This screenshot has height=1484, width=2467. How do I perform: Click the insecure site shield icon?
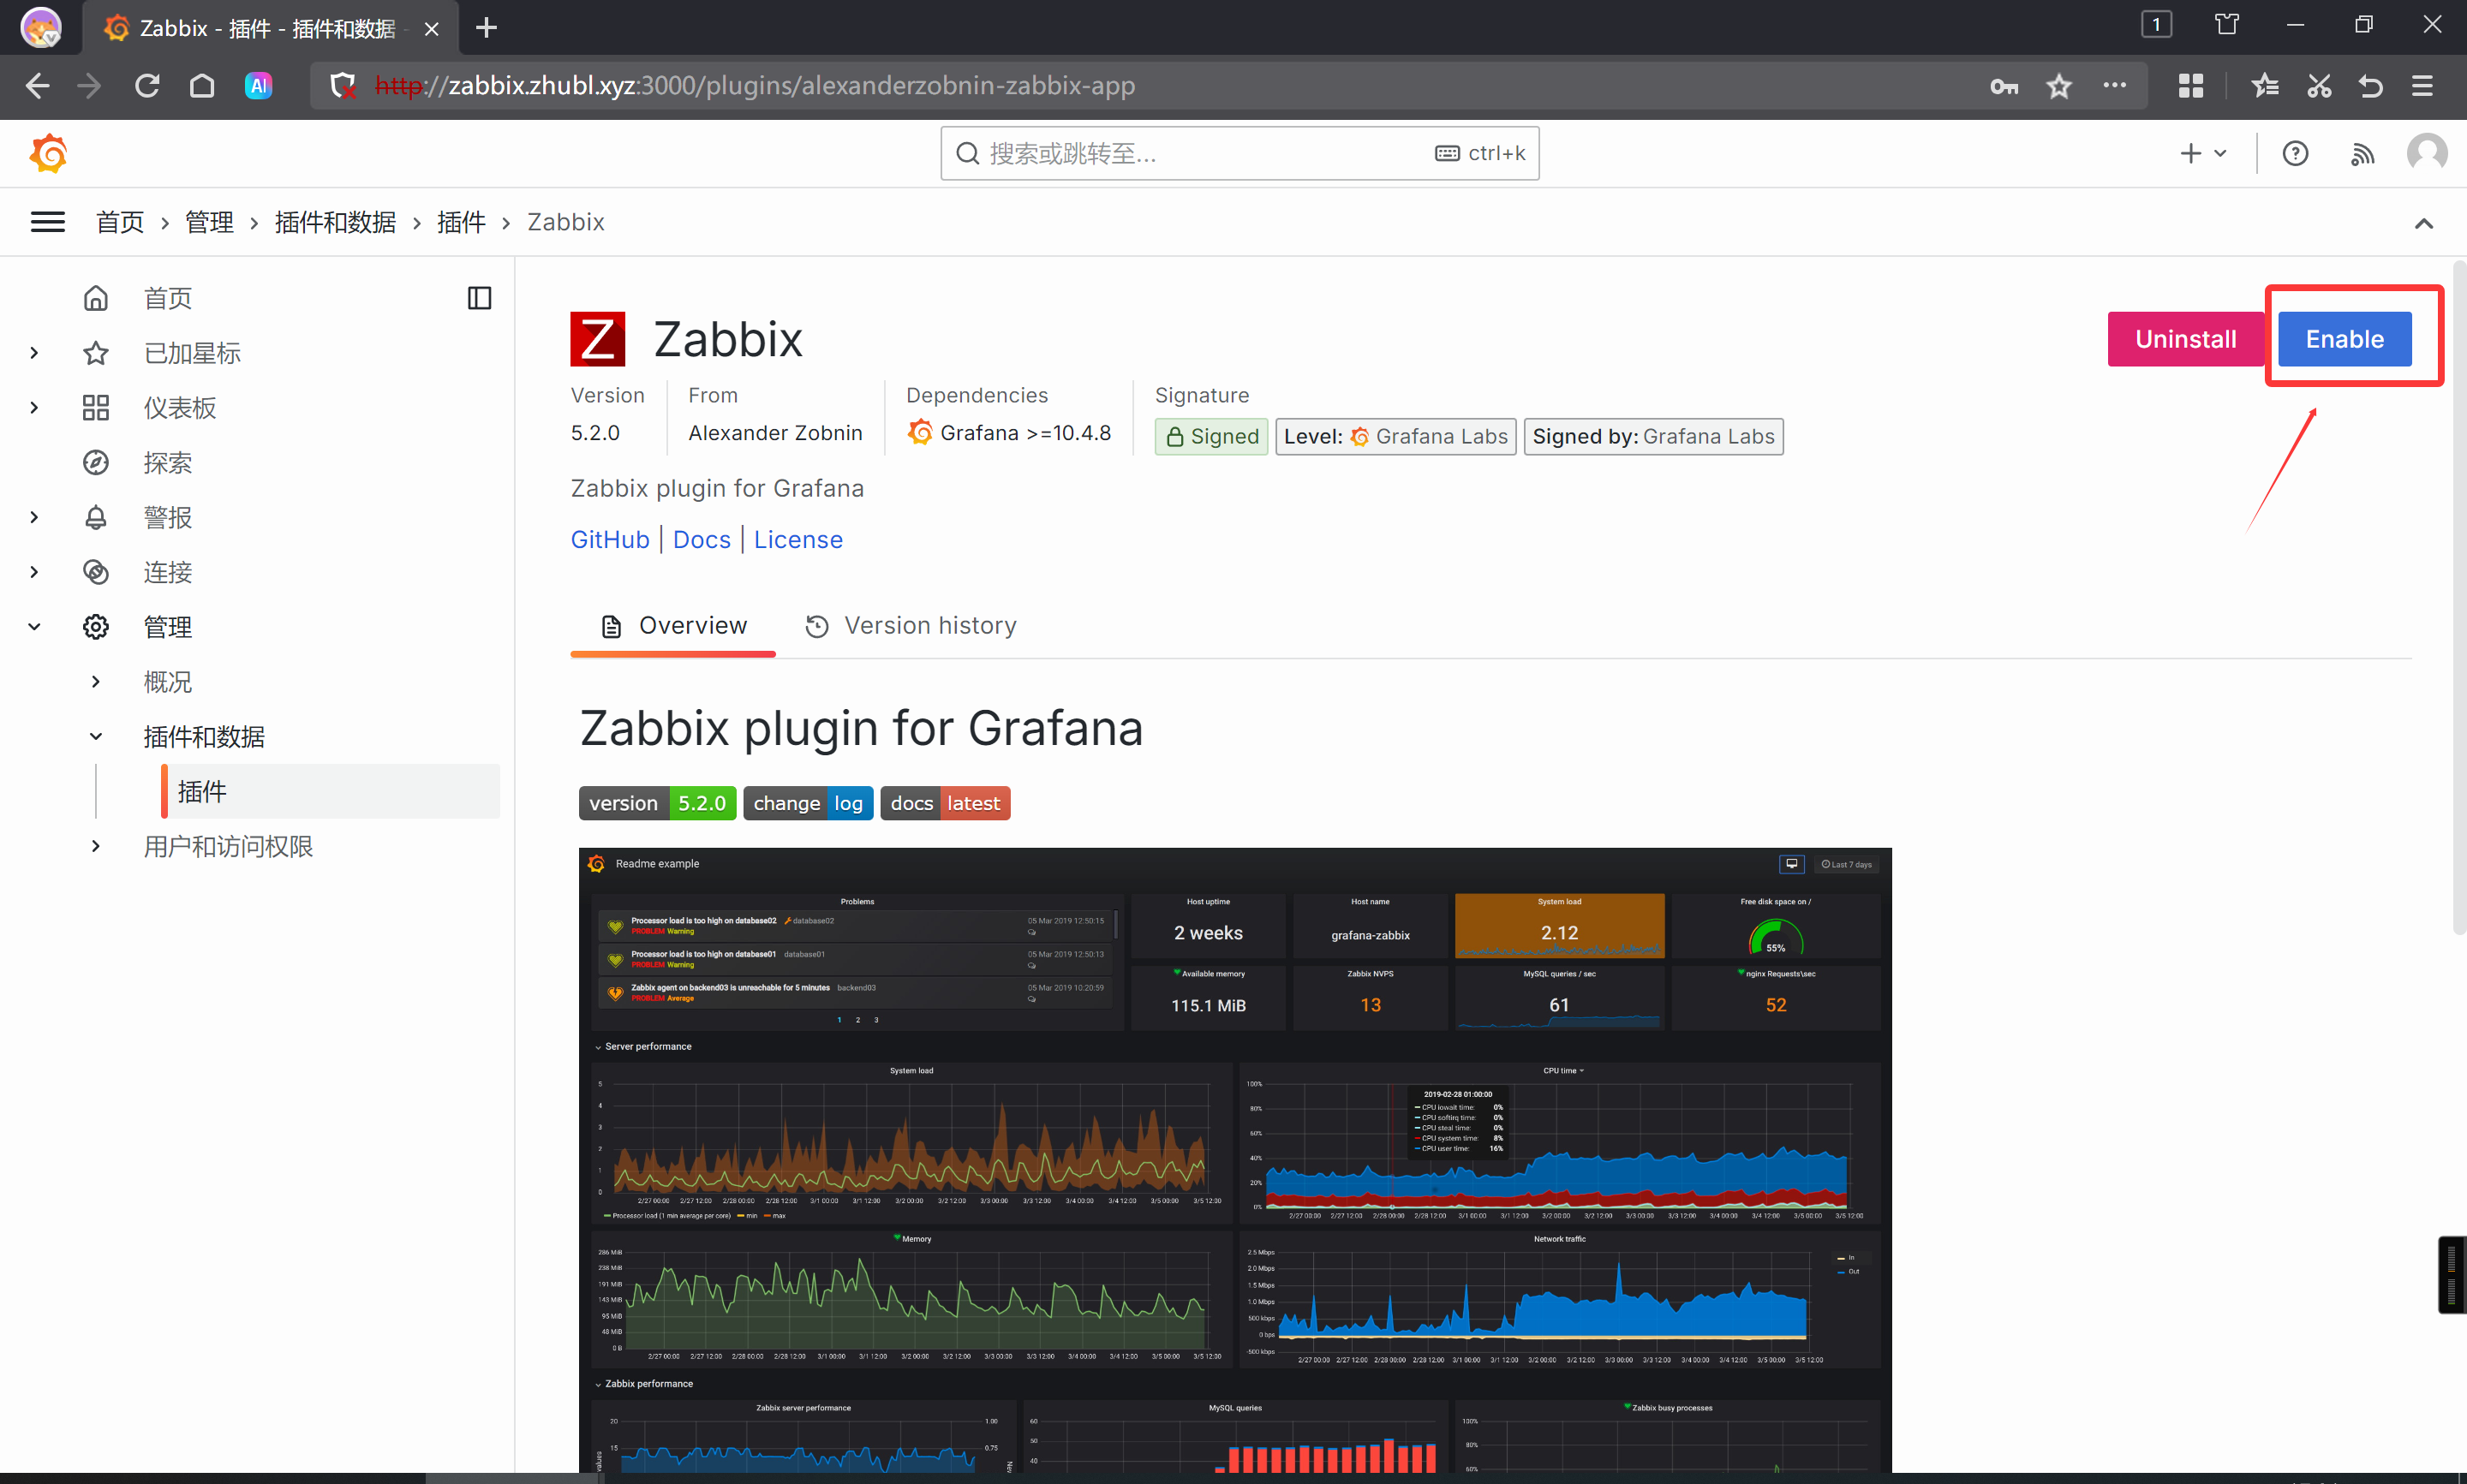point(343,86)
